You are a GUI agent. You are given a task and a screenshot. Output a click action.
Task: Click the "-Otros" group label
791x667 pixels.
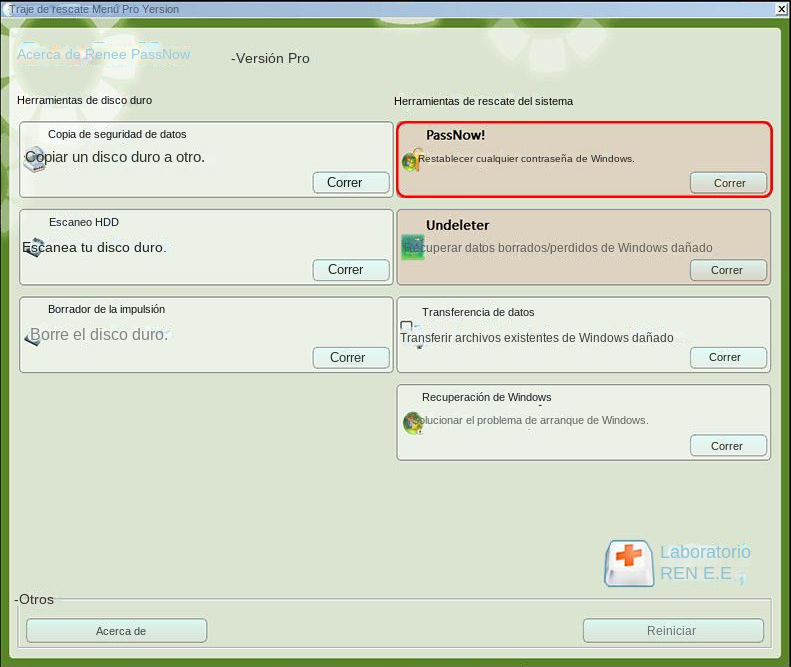click(34, 599)
